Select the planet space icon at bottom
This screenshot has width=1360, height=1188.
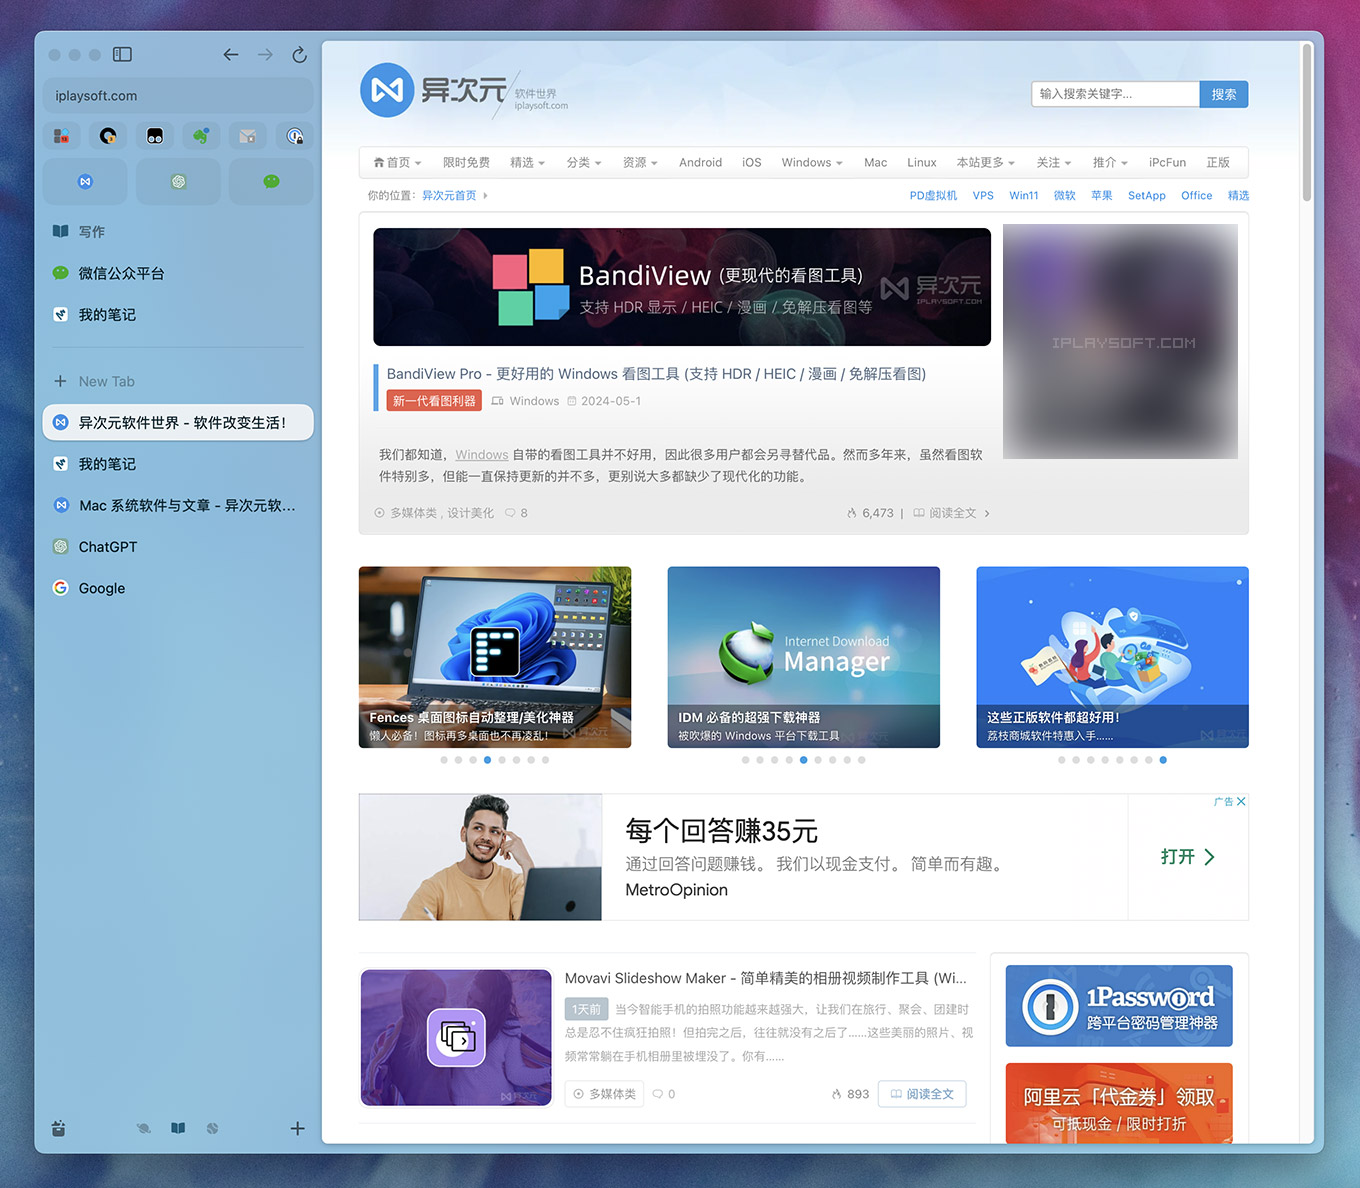point(143,1128)
